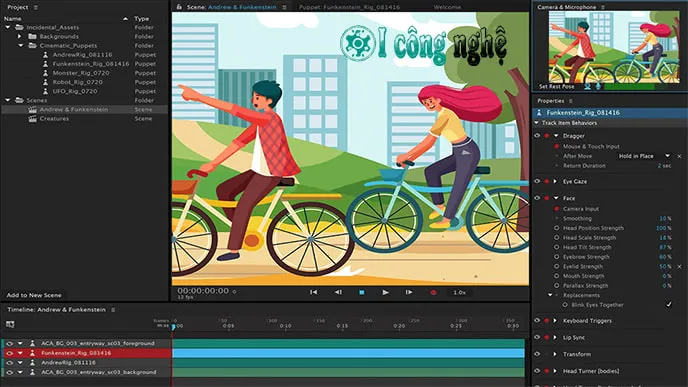Collapse the Incidental_Assets folder
This screenshot has width=688, height=387.
(x=7, y=27)
